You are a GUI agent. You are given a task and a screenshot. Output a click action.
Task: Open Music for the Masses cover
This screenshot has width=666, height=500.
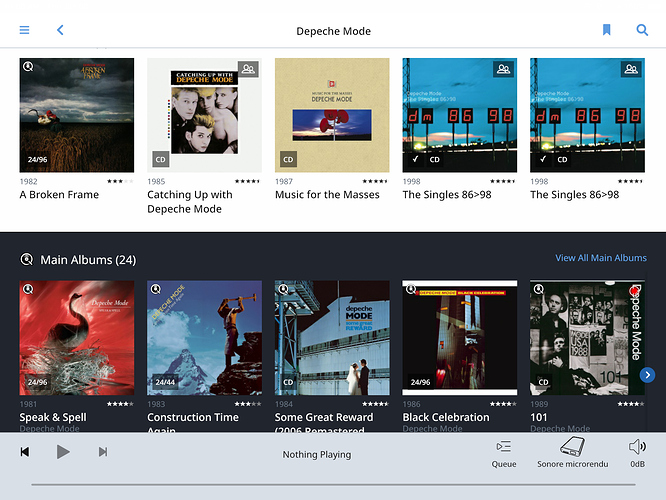[x=332, y=115]
